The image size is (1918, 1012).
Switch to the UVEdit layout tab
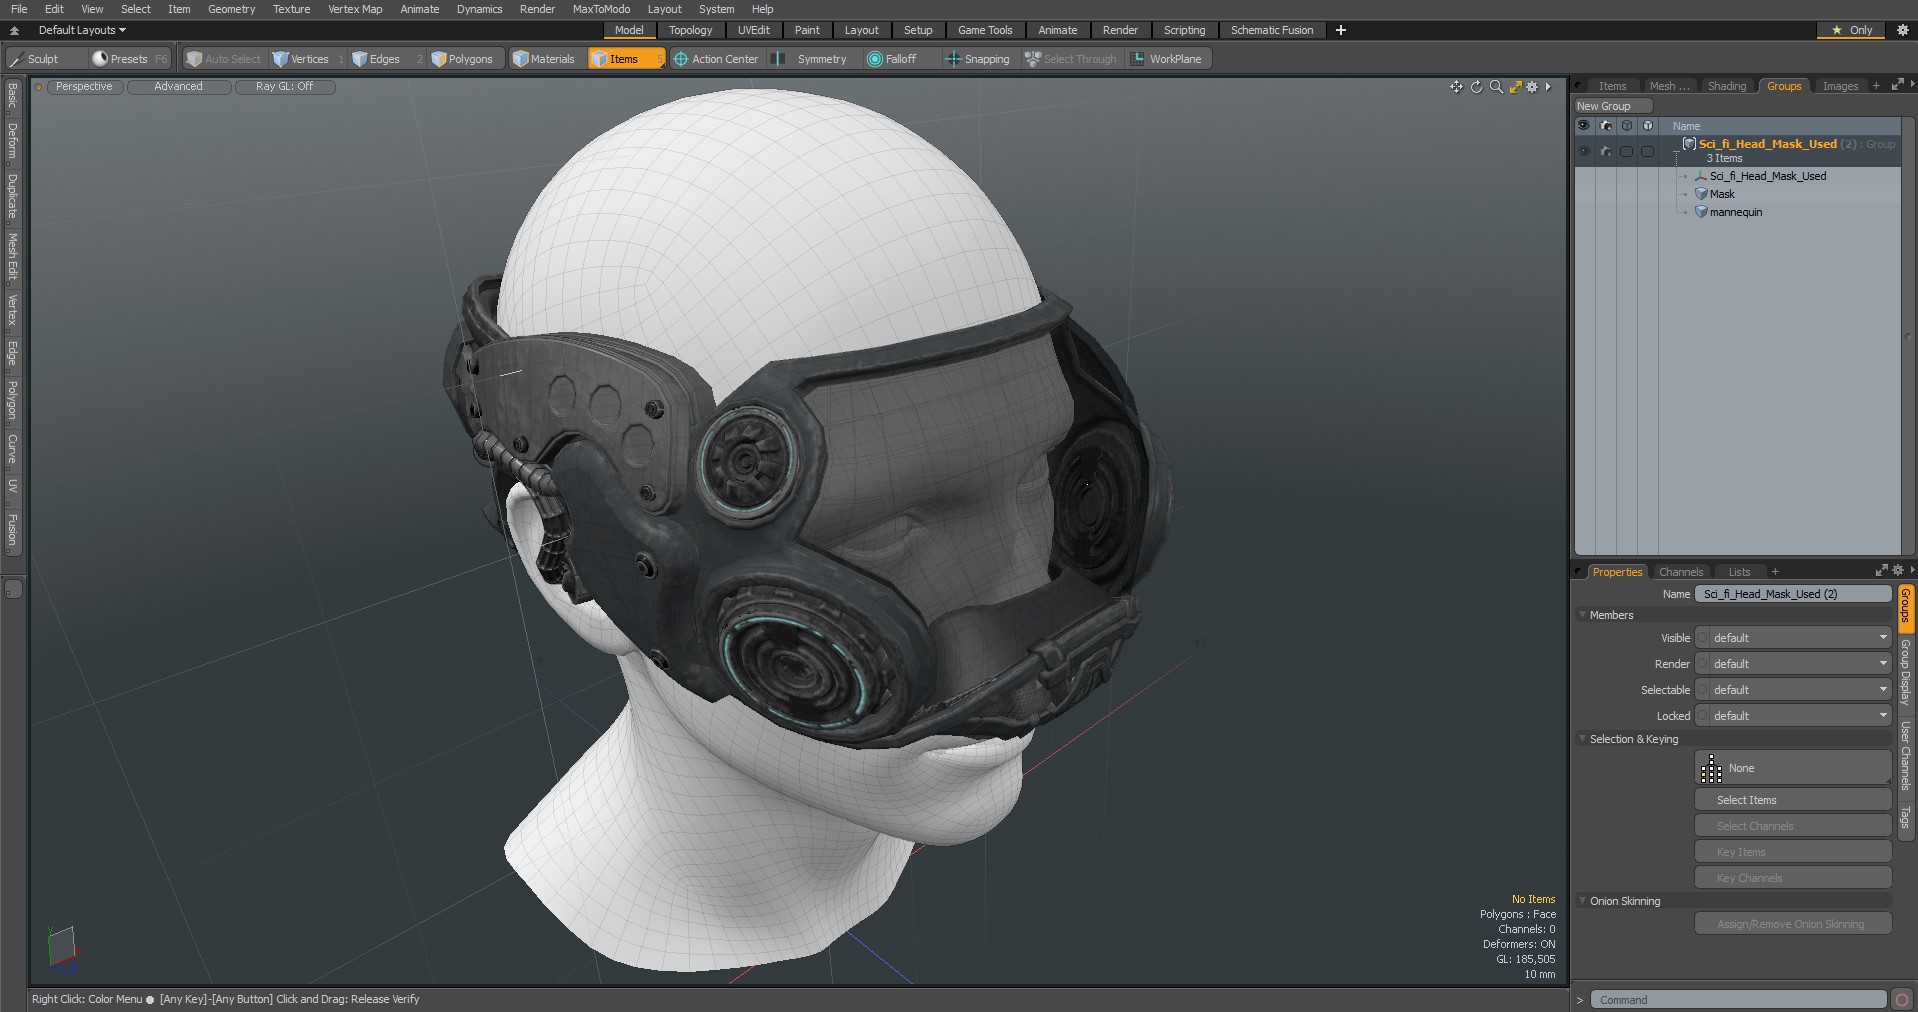(753, 30)
